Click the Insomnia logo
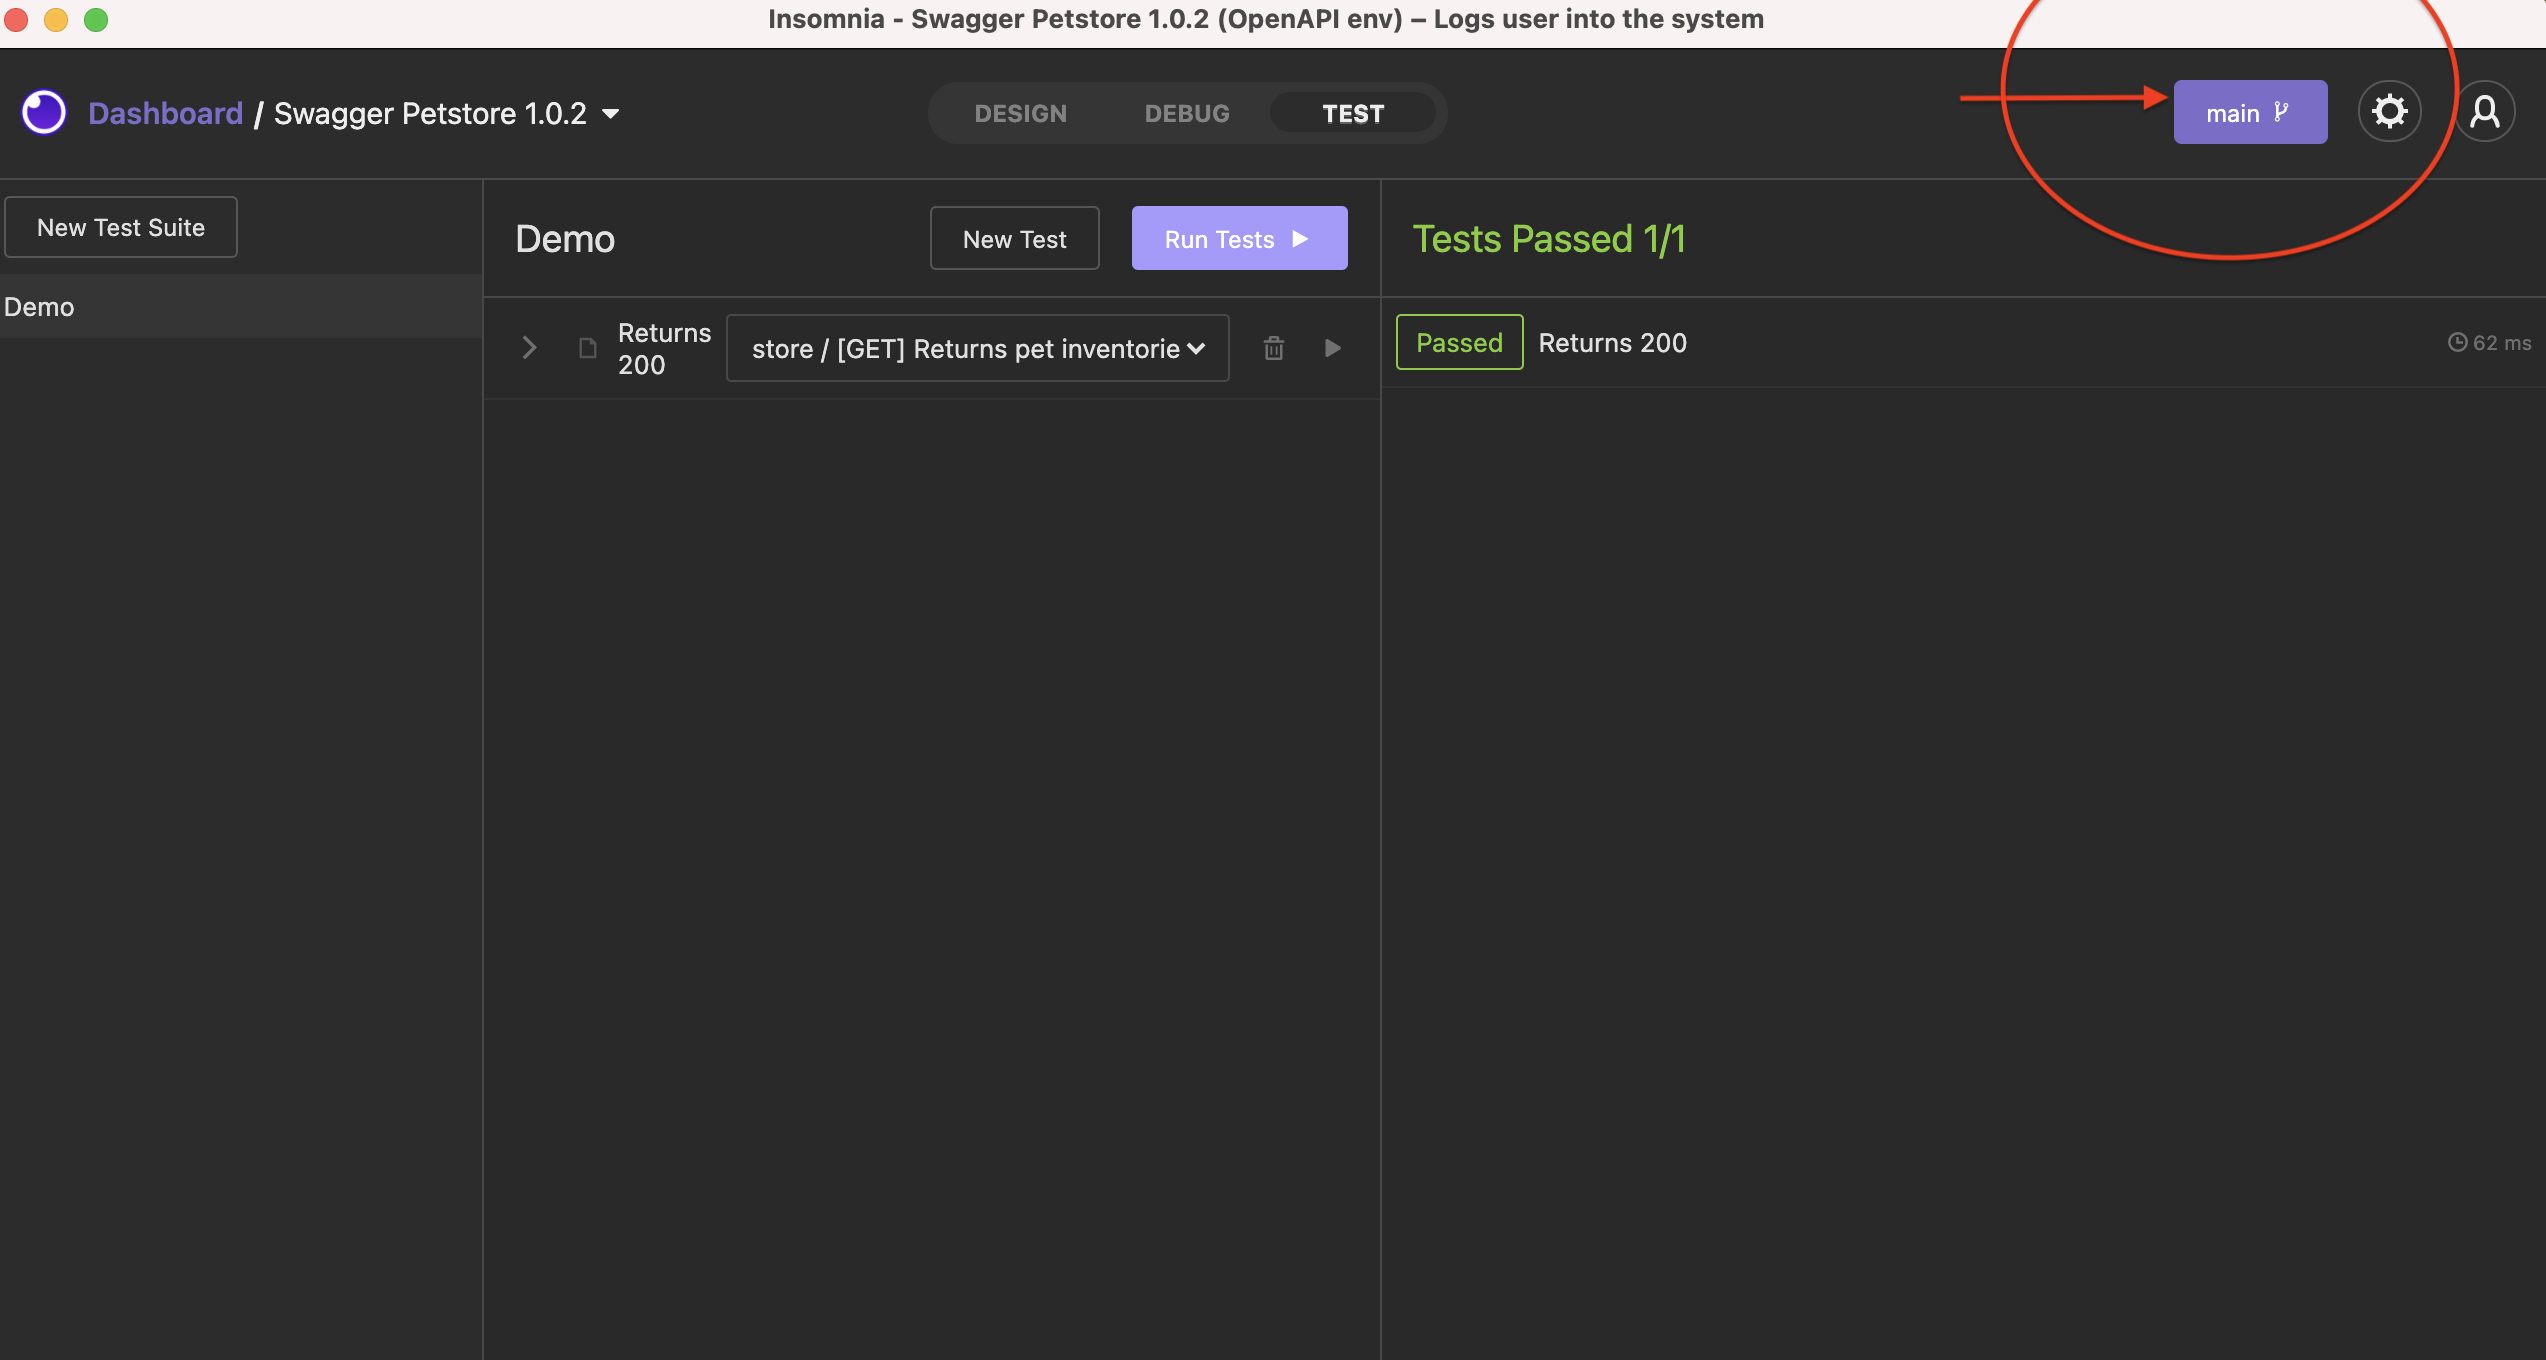2546x1360 pixels. tap(43, 111)
